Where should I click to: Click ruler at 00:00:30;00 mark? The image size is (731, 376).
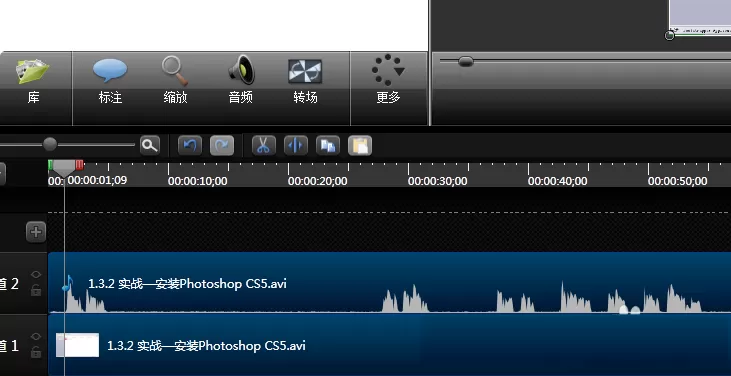tap(438, 181)
